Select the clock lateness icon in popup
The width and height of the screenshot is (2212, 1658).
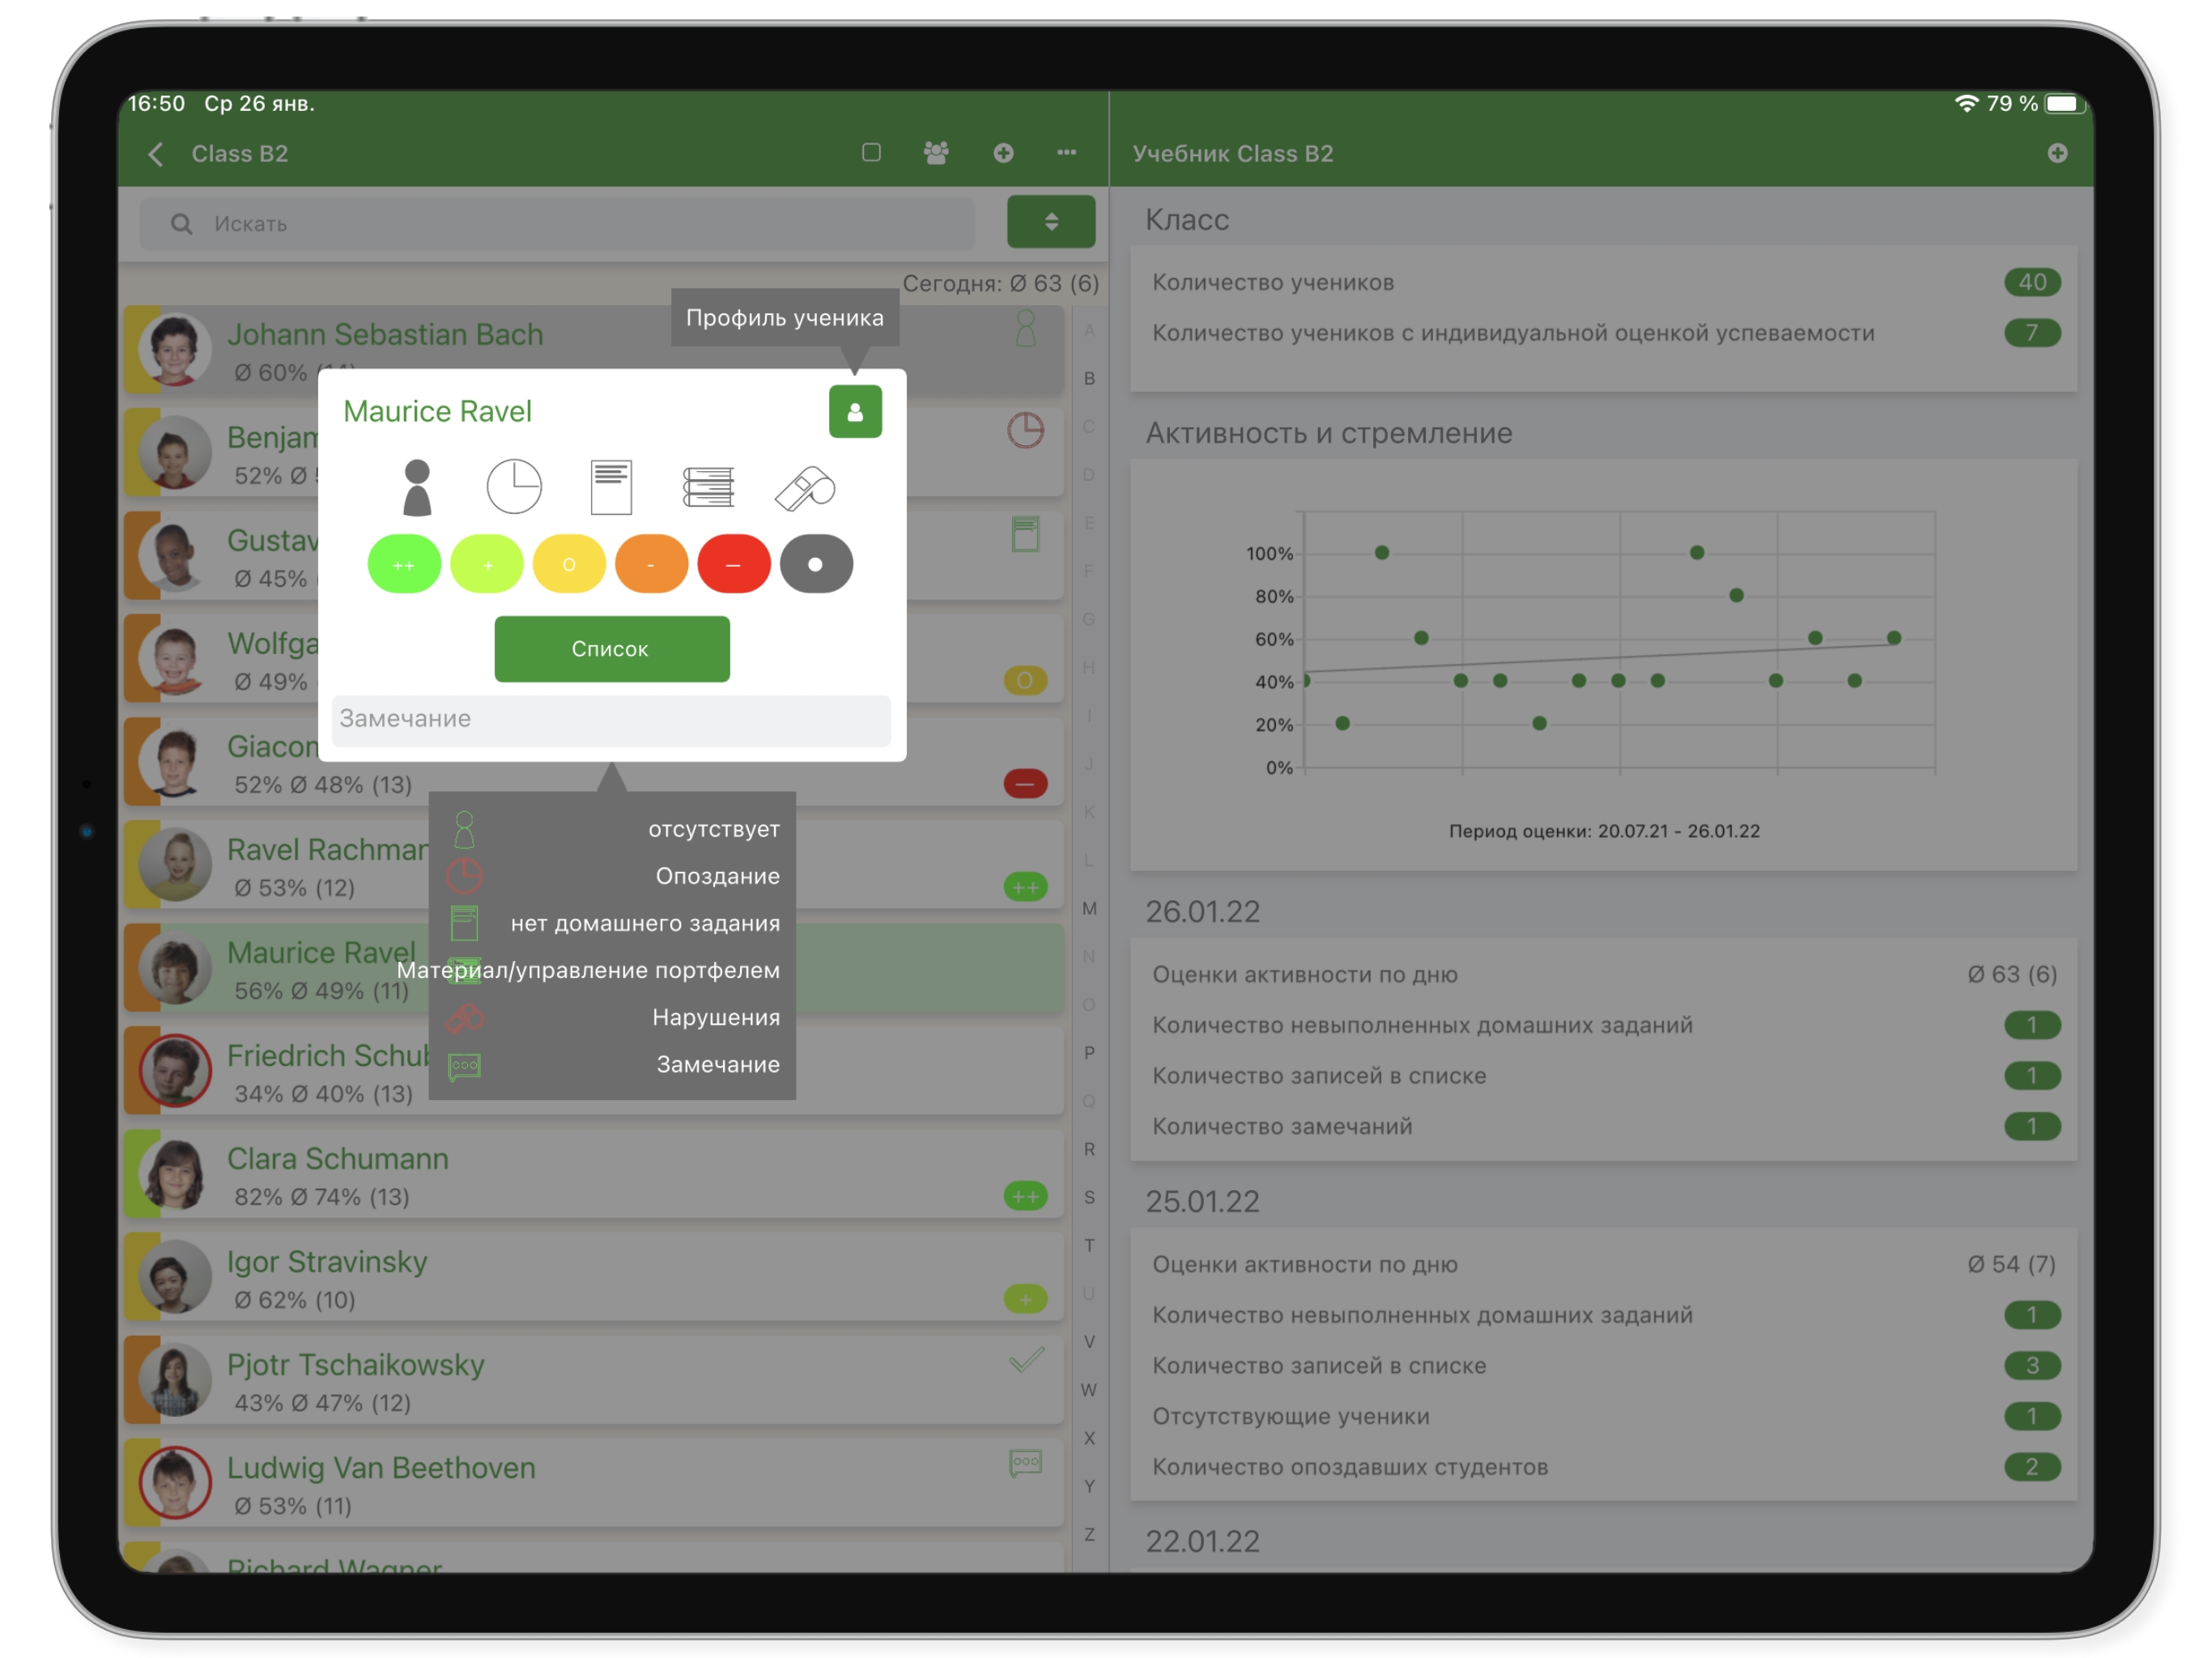514,488
